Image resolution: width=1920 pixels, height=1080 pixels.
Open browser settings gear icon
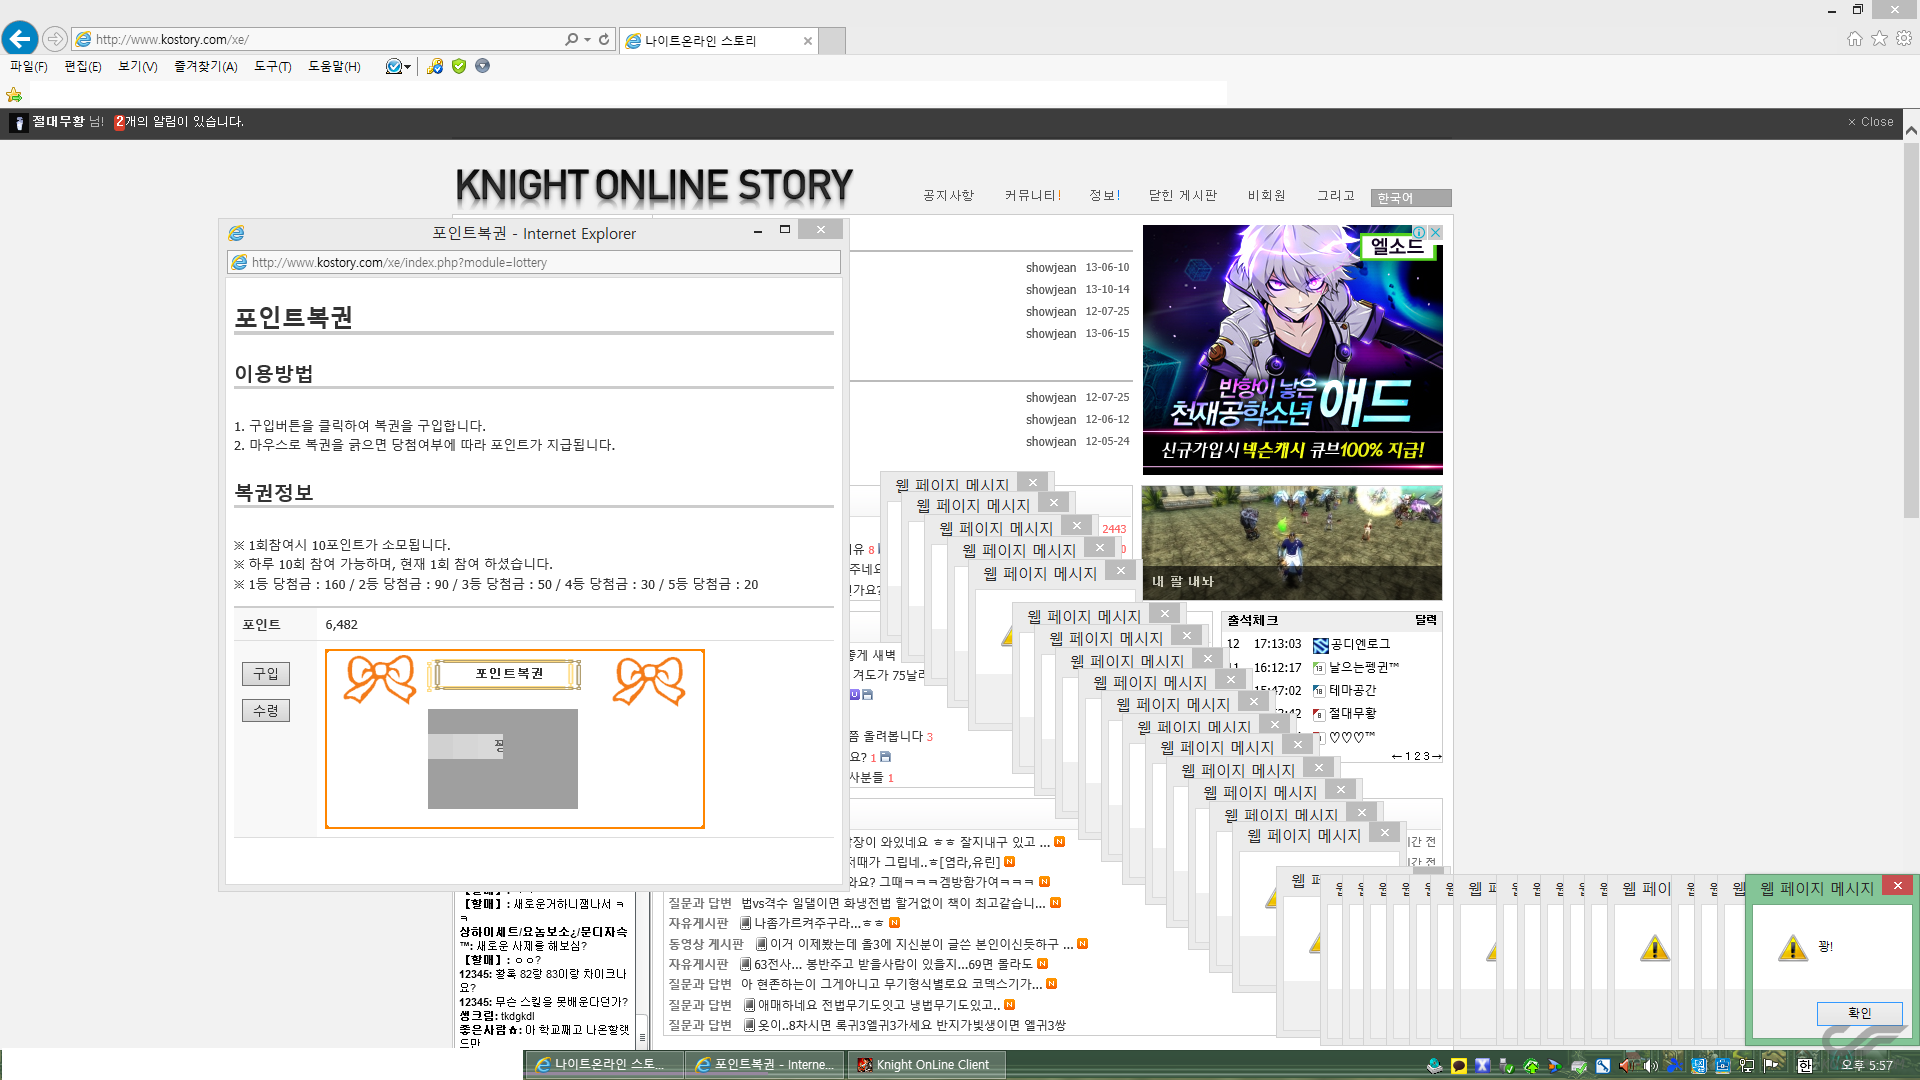1904,38
